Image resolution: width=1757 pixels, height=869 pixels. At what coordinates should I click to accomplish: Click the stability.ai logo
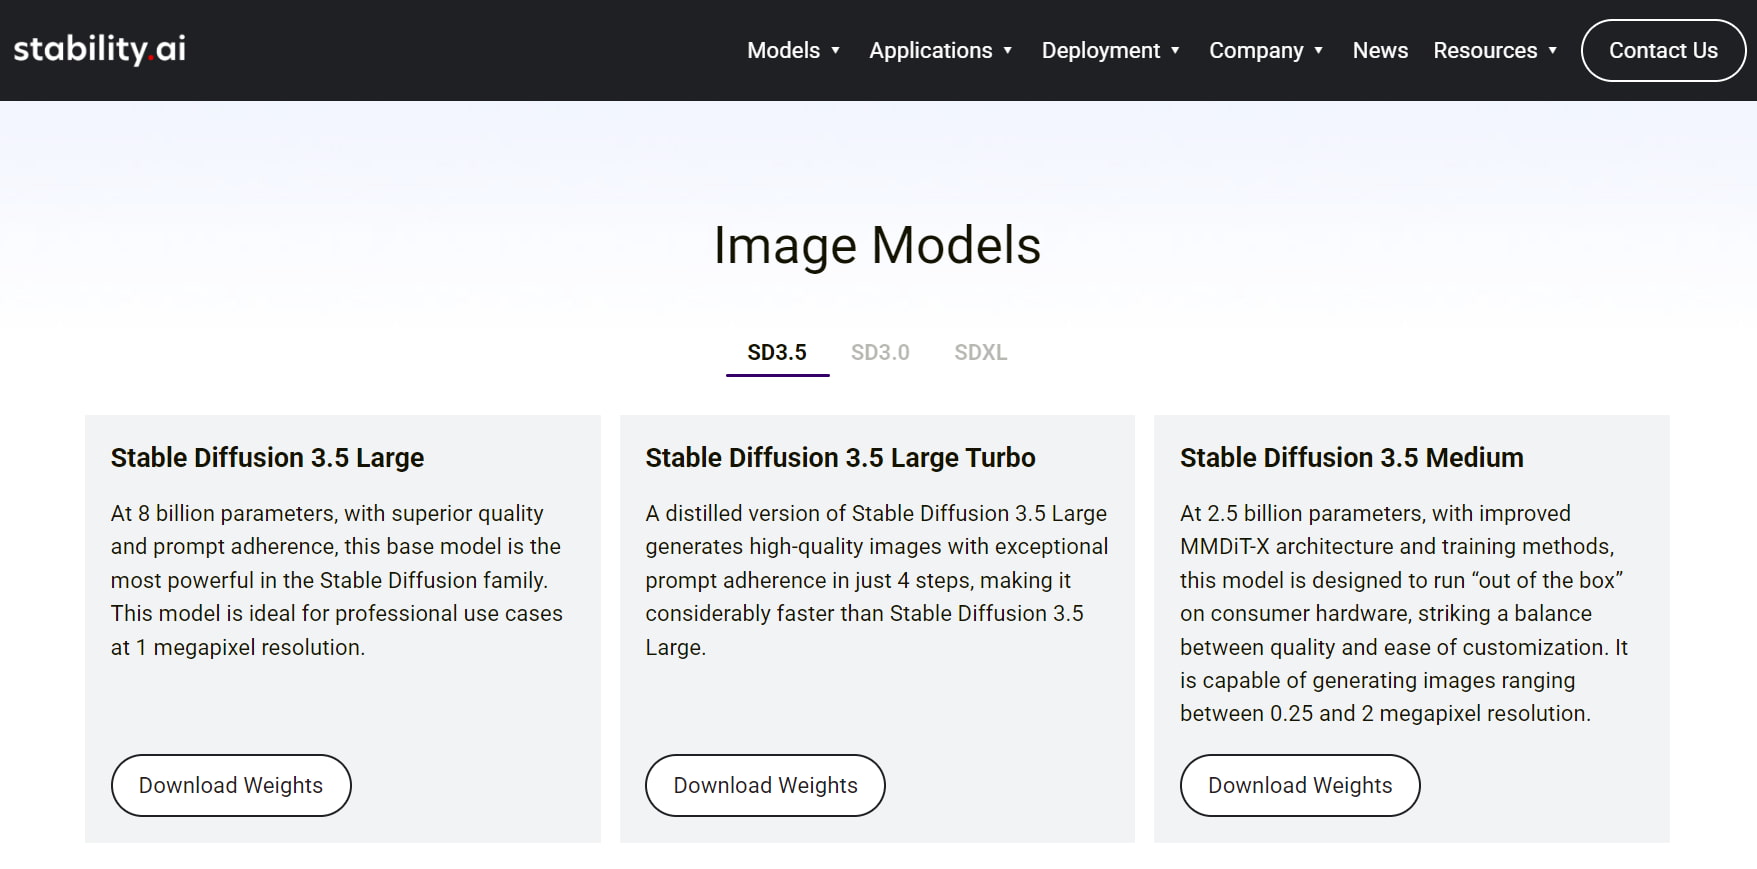tap(100, 49)
